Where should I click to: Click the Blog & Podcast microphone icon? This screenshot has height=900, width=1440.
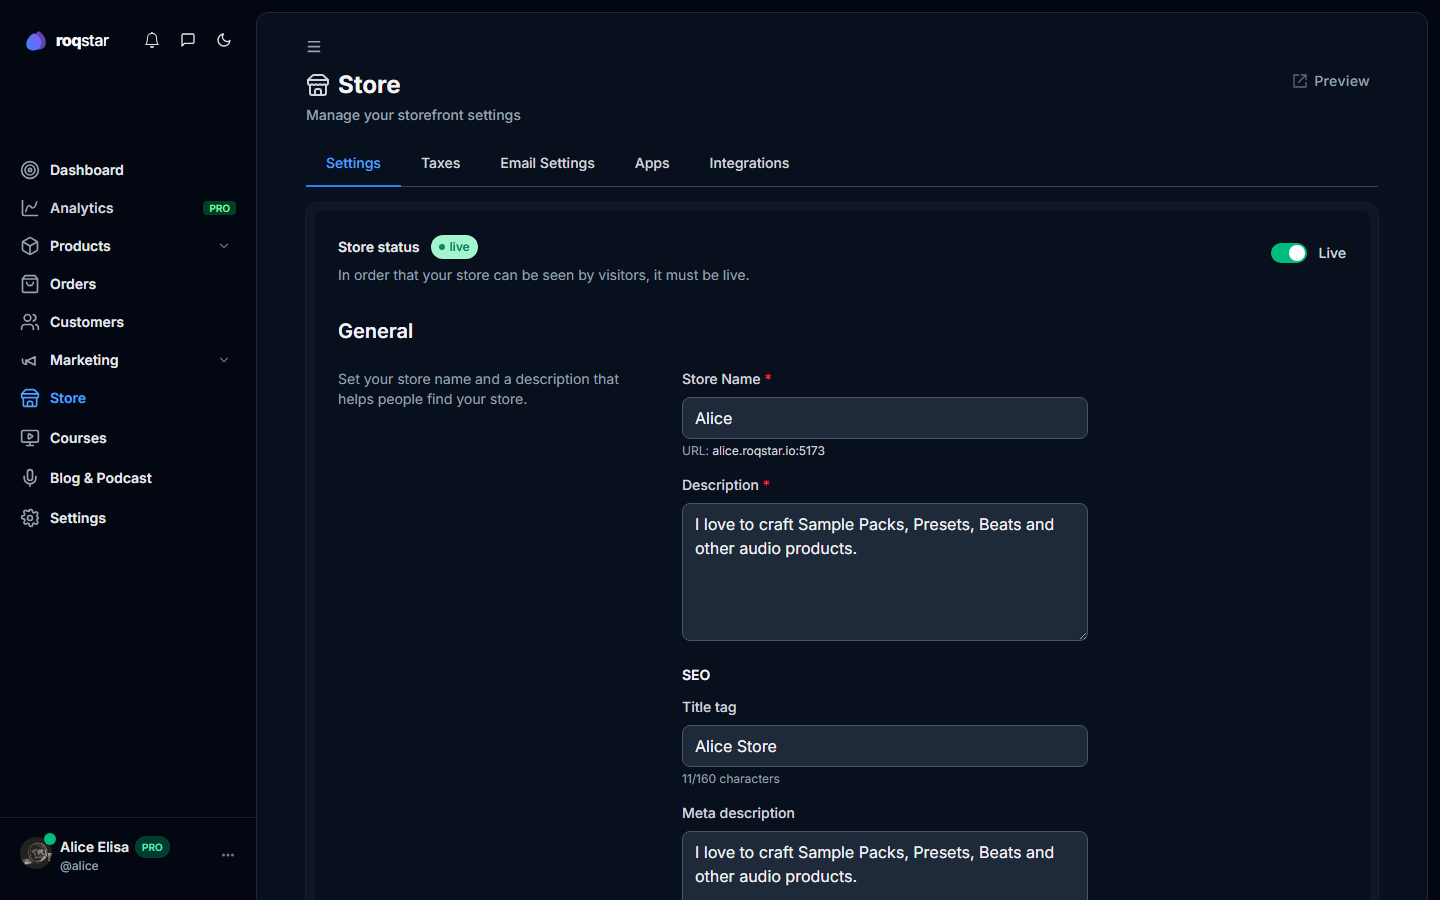click(30, 478)
